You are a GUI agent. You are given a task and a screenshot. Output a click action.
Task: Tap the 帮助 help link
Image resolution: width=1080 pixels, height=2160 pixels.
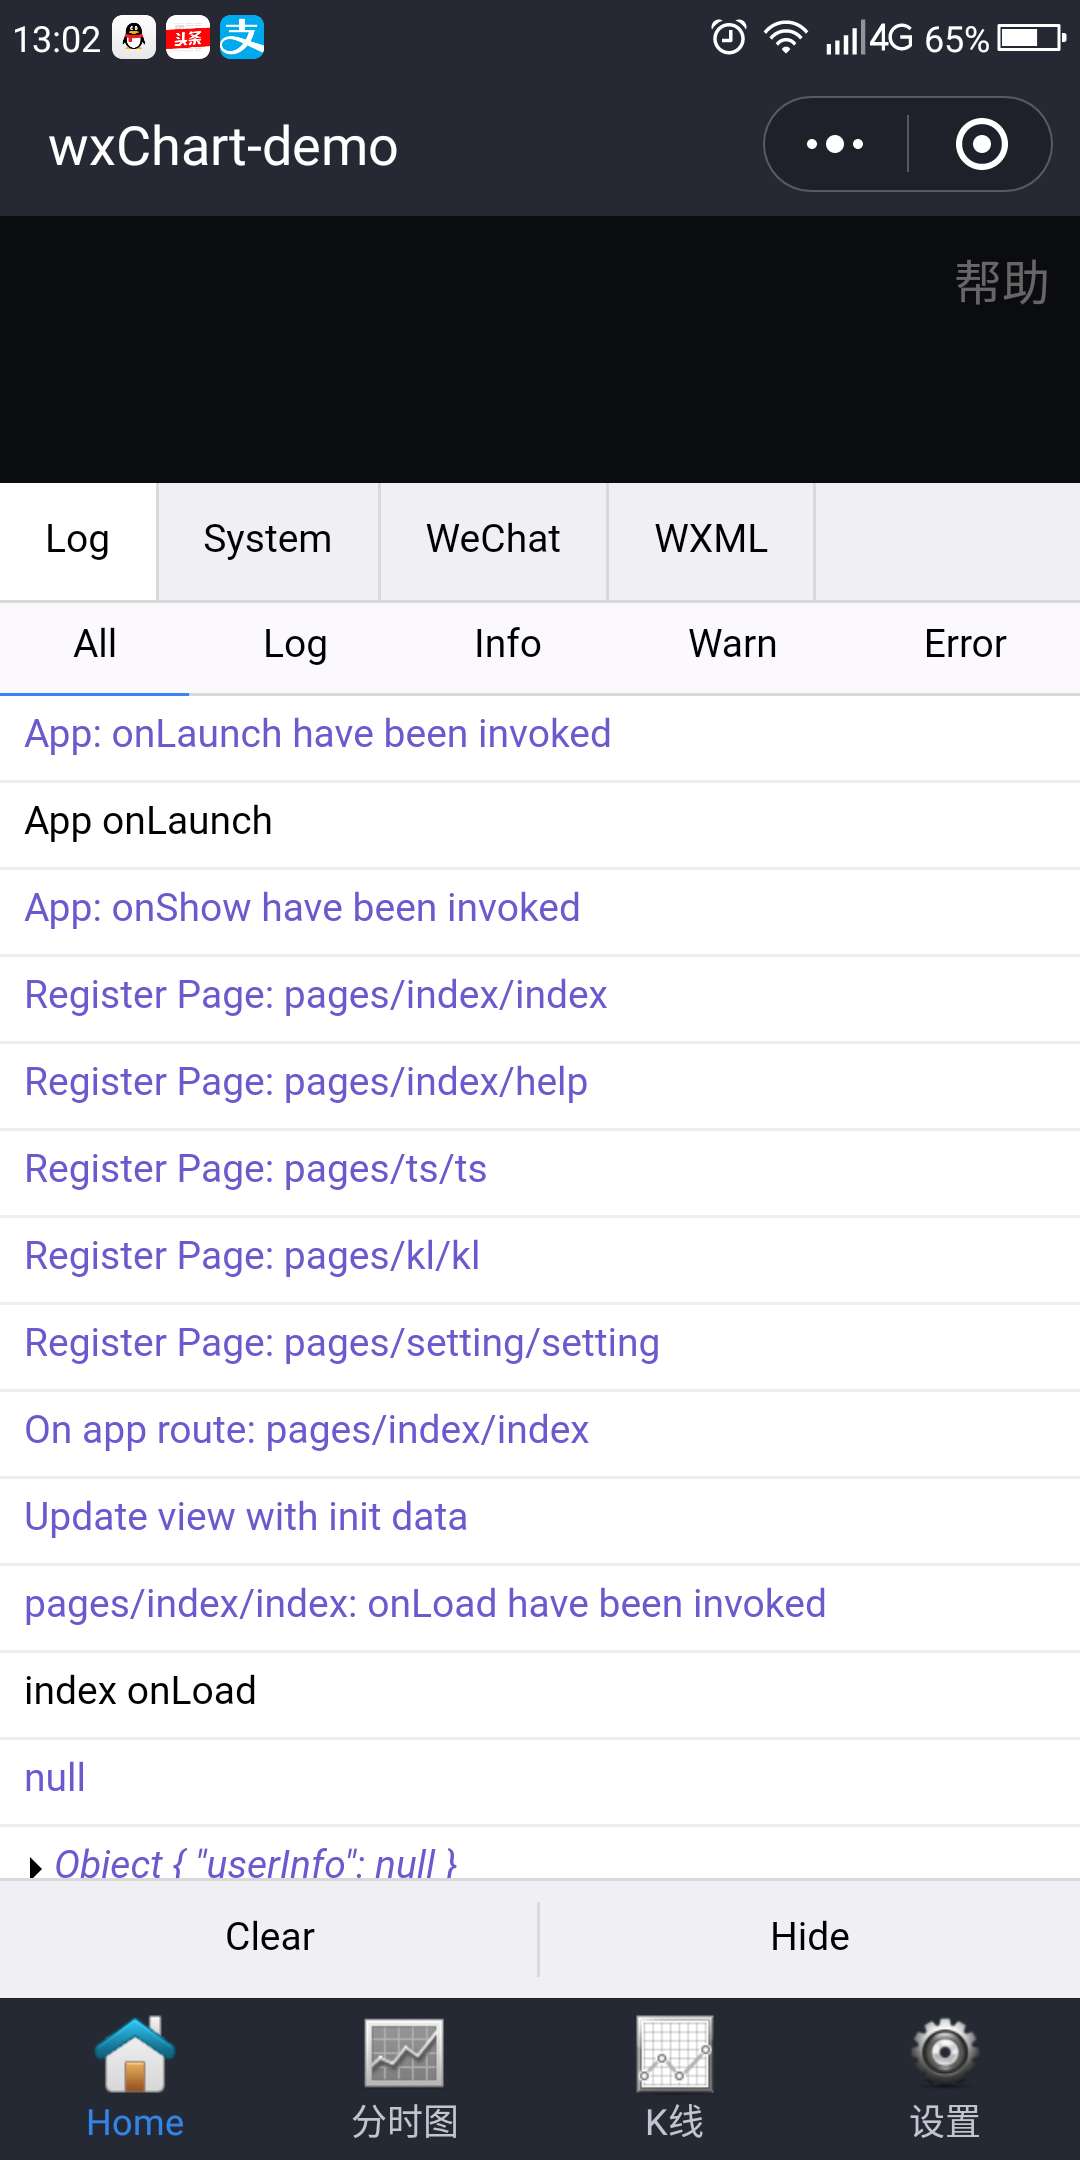pyautogui.click(x=1001, y=282)
